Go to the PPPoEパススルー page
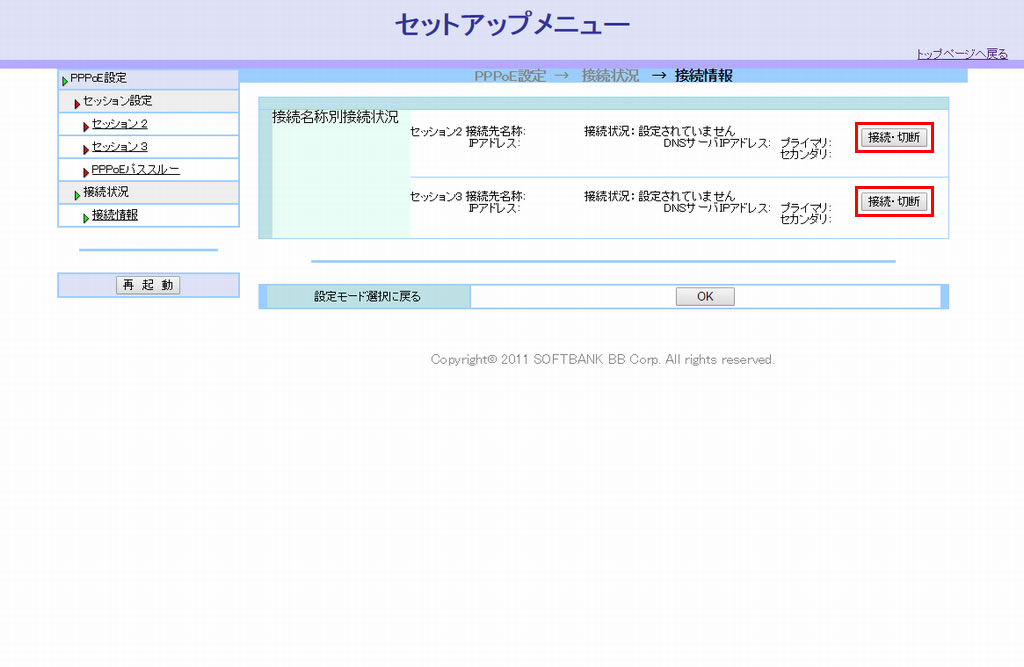This screenshot has height=667, width=1024. click(135, 170)
